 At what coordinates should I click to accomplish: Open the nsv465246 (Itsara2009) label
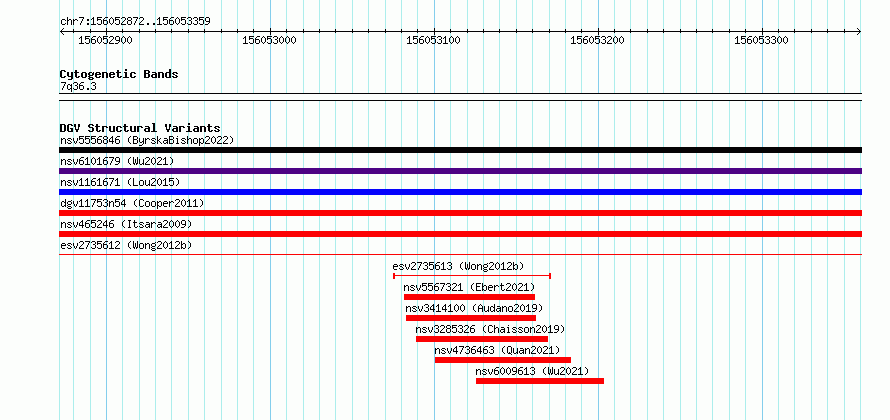pos(126,224)
